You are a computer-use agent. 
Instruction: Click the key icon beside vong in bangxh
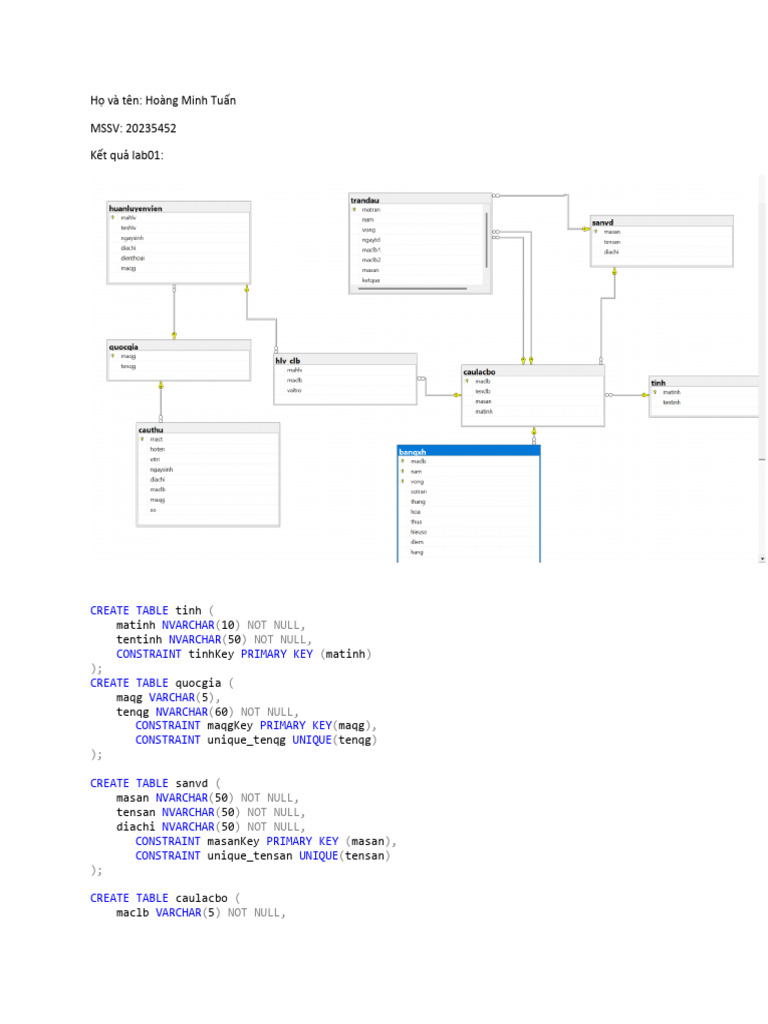point(403,481)
